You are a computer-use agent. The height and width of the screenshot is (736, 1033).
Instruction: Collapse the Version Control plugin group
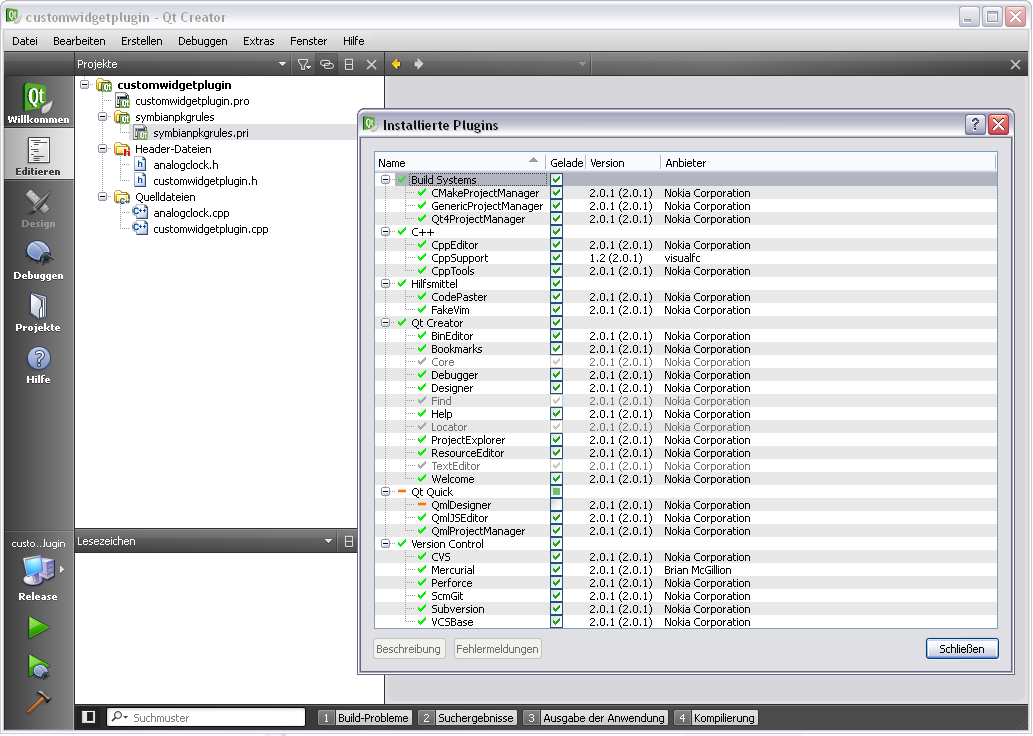point(385,544)
